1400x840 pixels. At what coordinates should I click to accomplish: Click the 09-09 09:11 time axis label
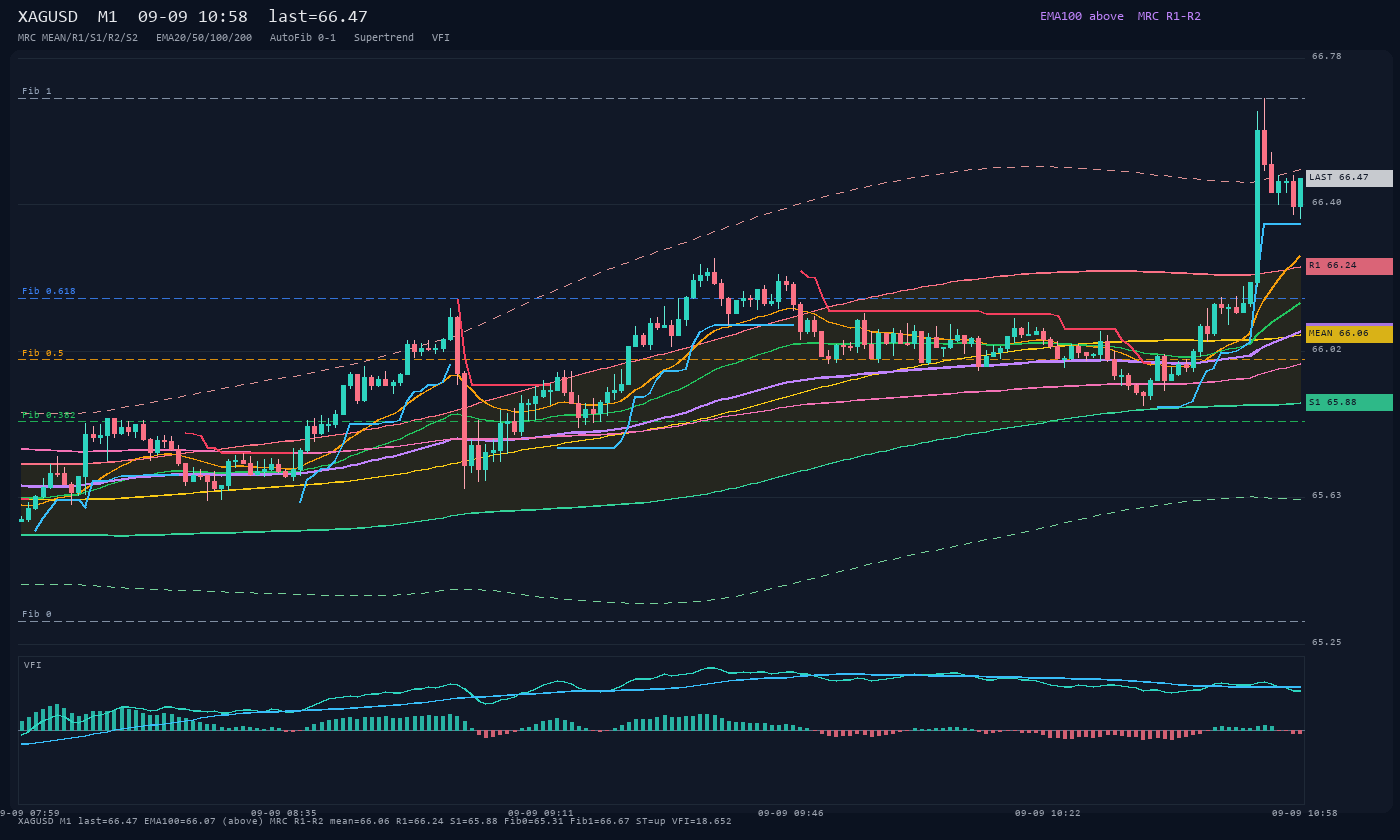[541, 813]
